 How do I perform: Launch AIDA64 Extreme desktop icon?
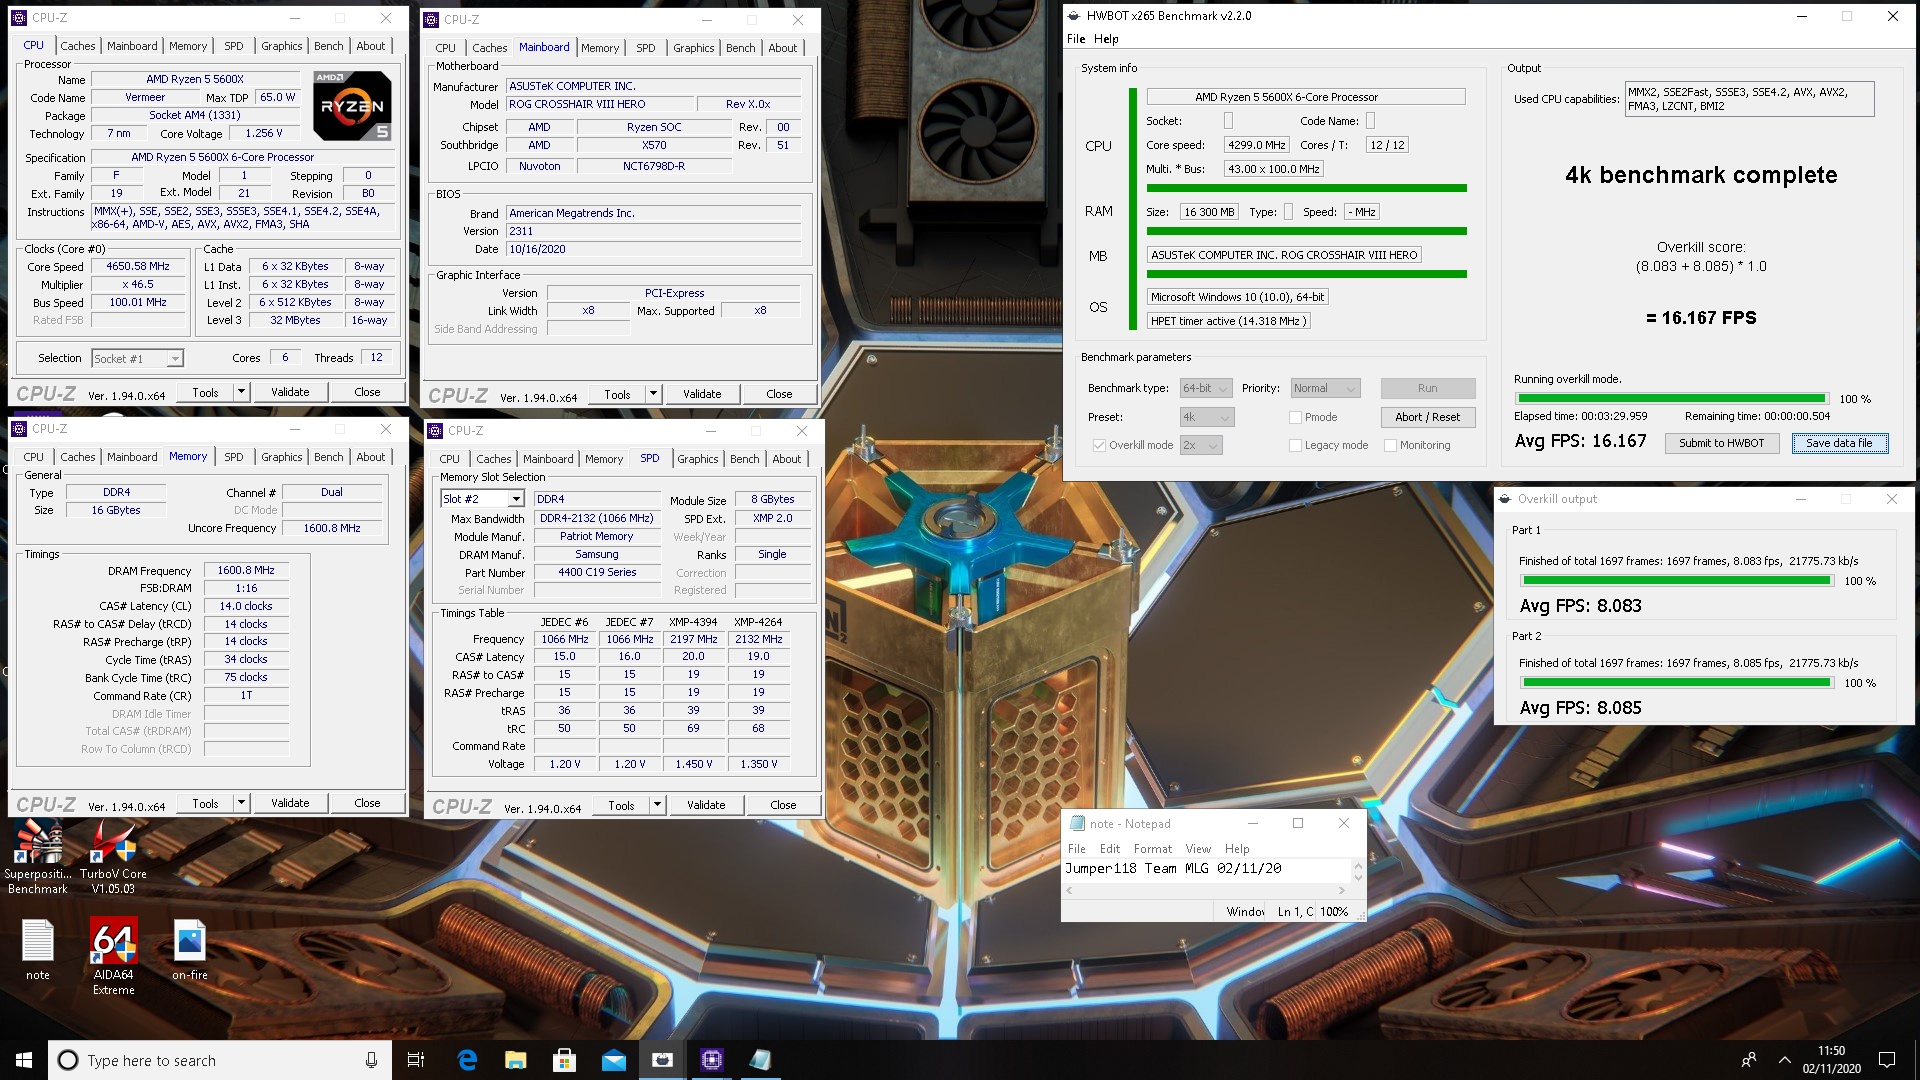click(x=113, y=955)
